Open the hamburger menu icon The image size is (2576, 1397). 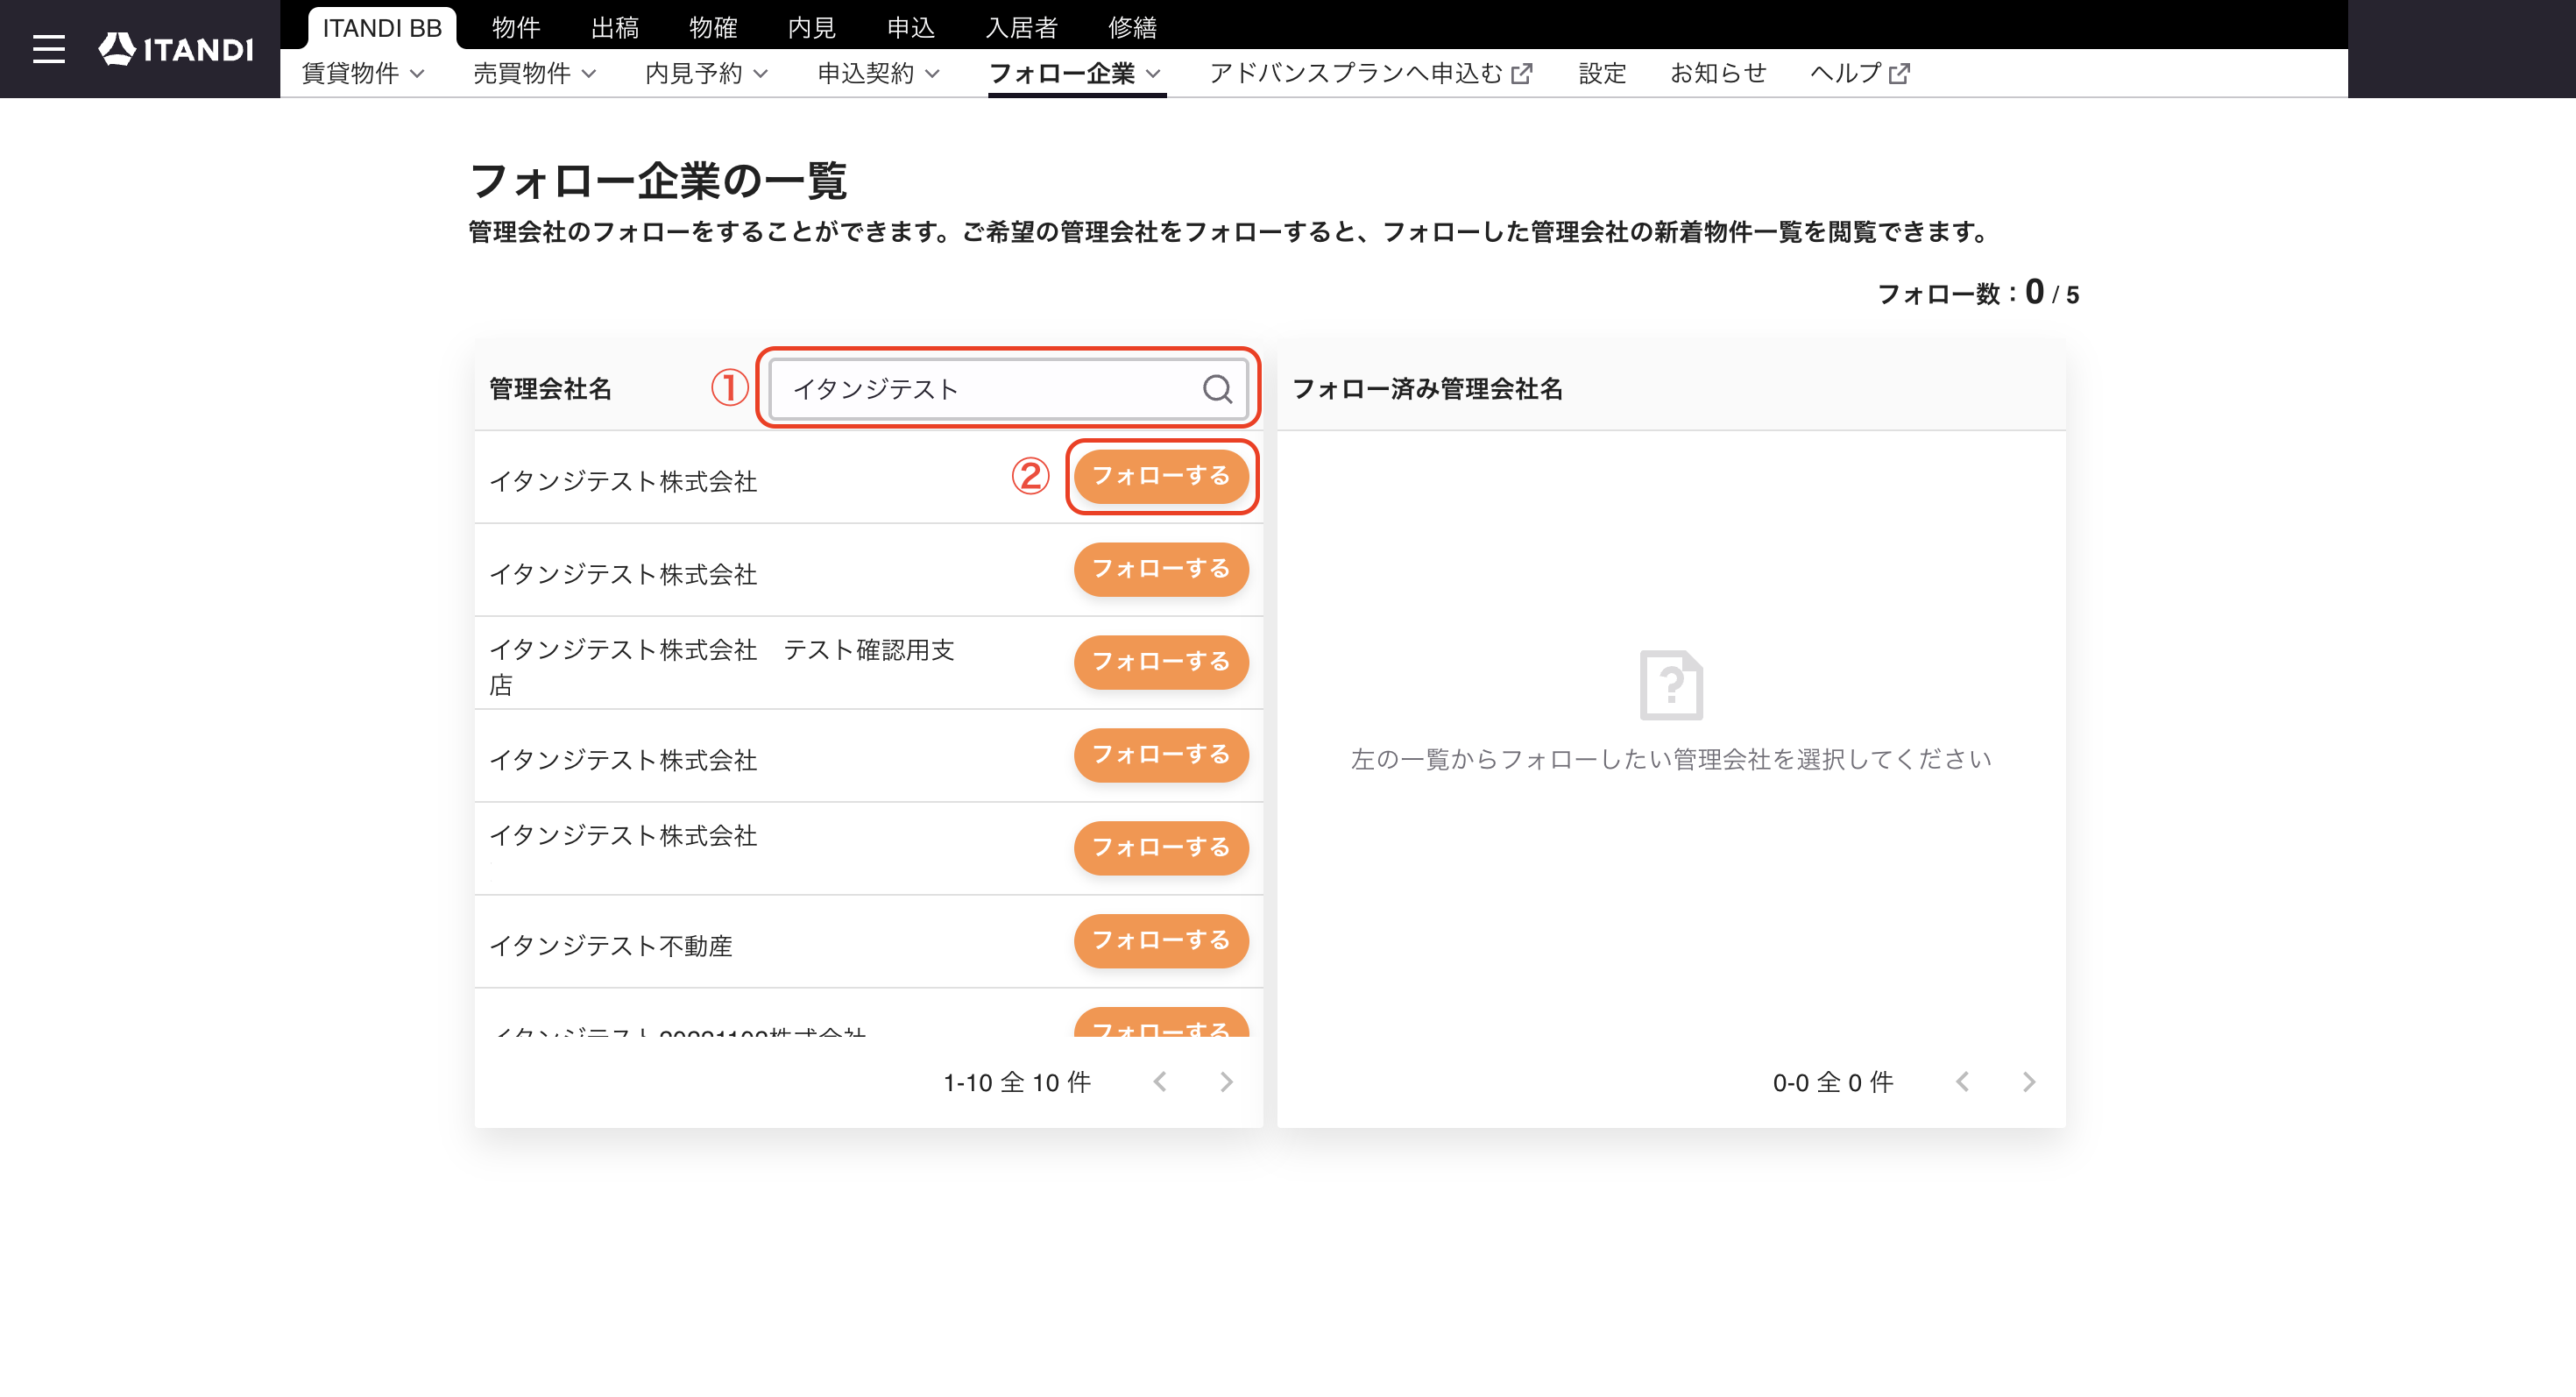[x=48, y=49]
